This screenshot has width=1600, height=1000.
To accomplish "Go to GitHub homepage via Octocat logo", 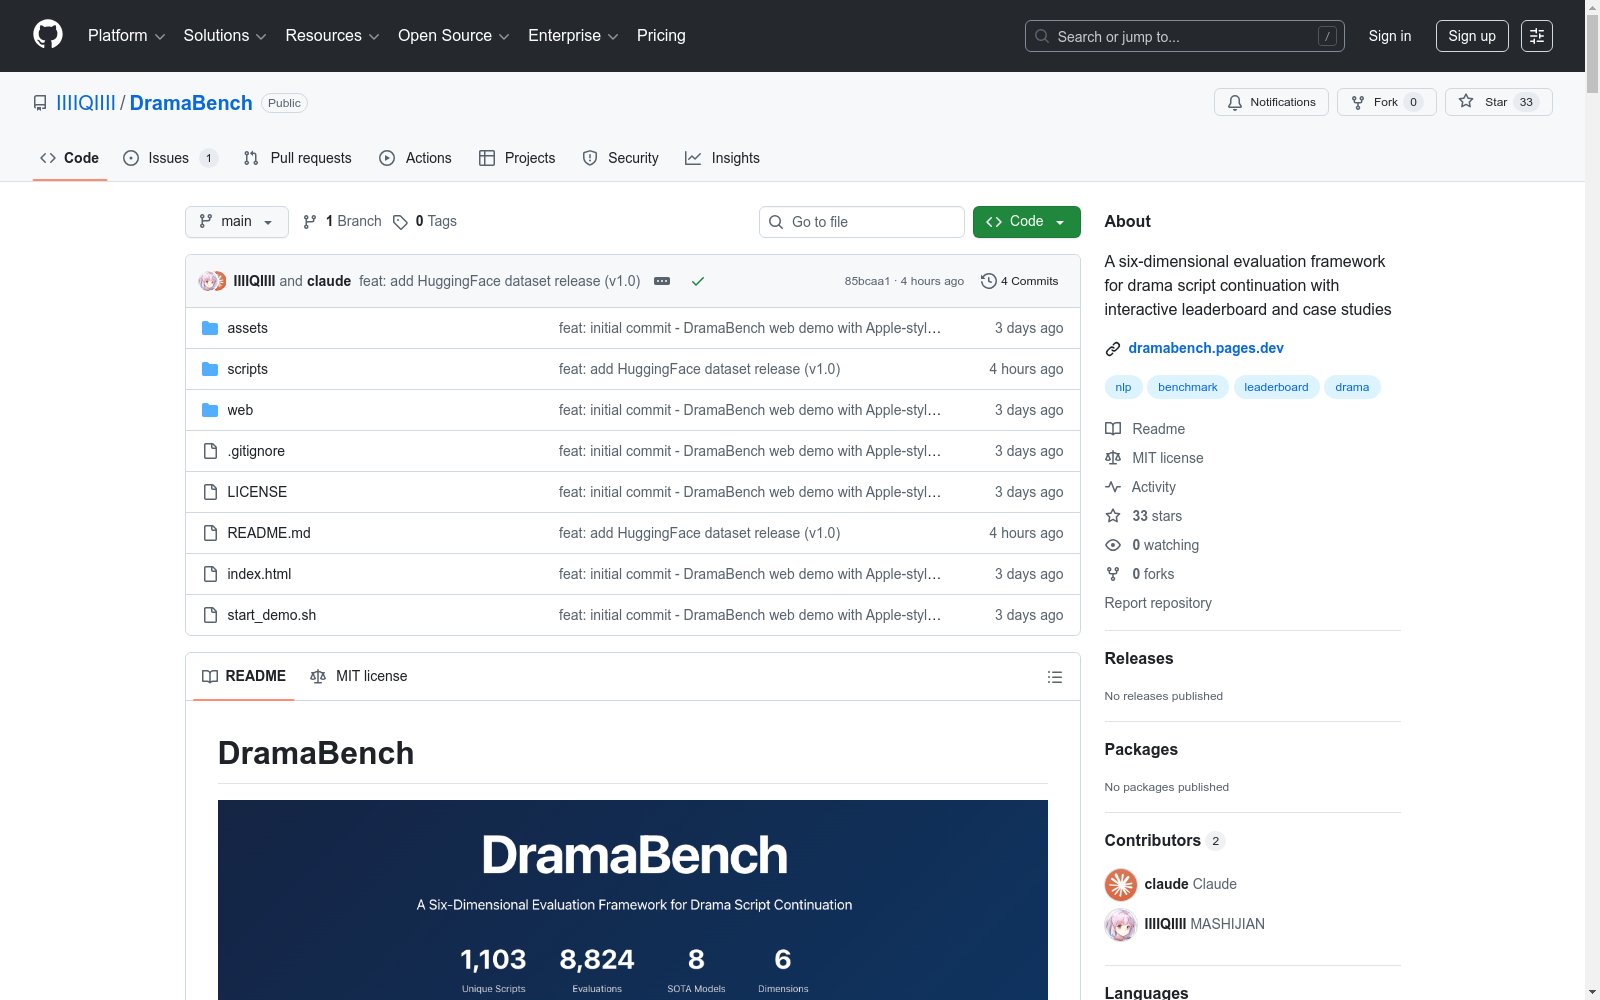I will 48,35.
